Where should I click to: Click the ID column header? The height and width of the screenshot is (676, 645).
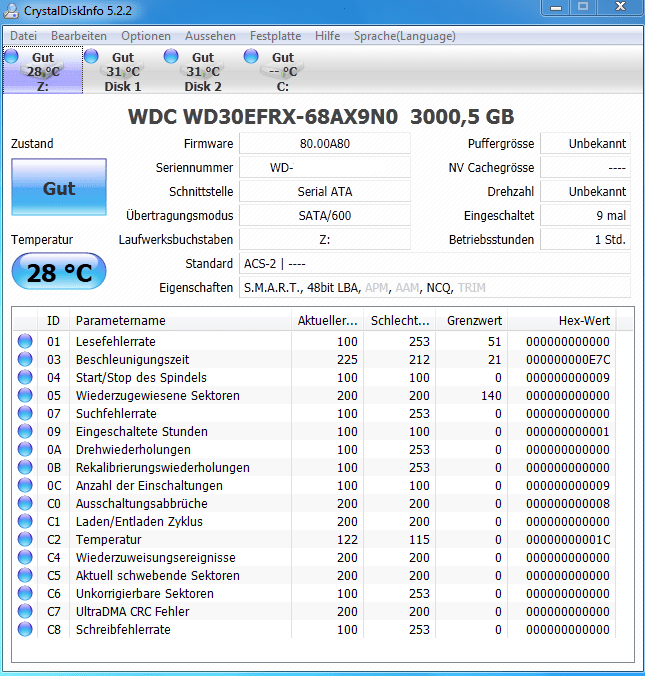tap(53, 320)
